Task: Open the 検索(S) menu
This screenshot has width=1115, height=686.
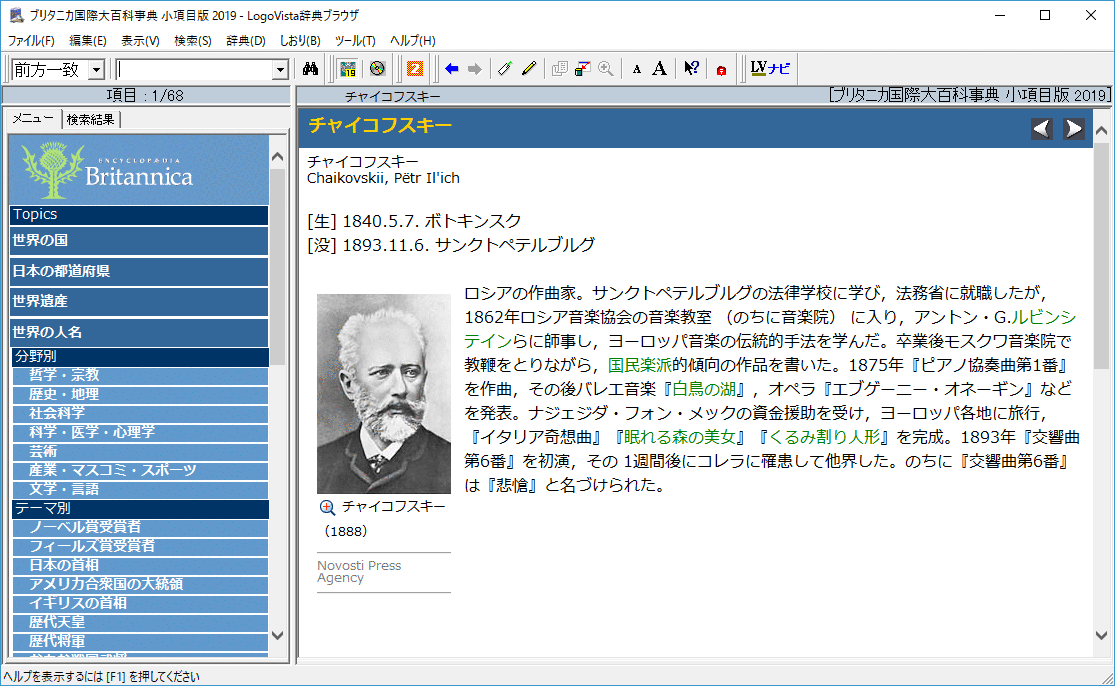Action: click(193, 41)
